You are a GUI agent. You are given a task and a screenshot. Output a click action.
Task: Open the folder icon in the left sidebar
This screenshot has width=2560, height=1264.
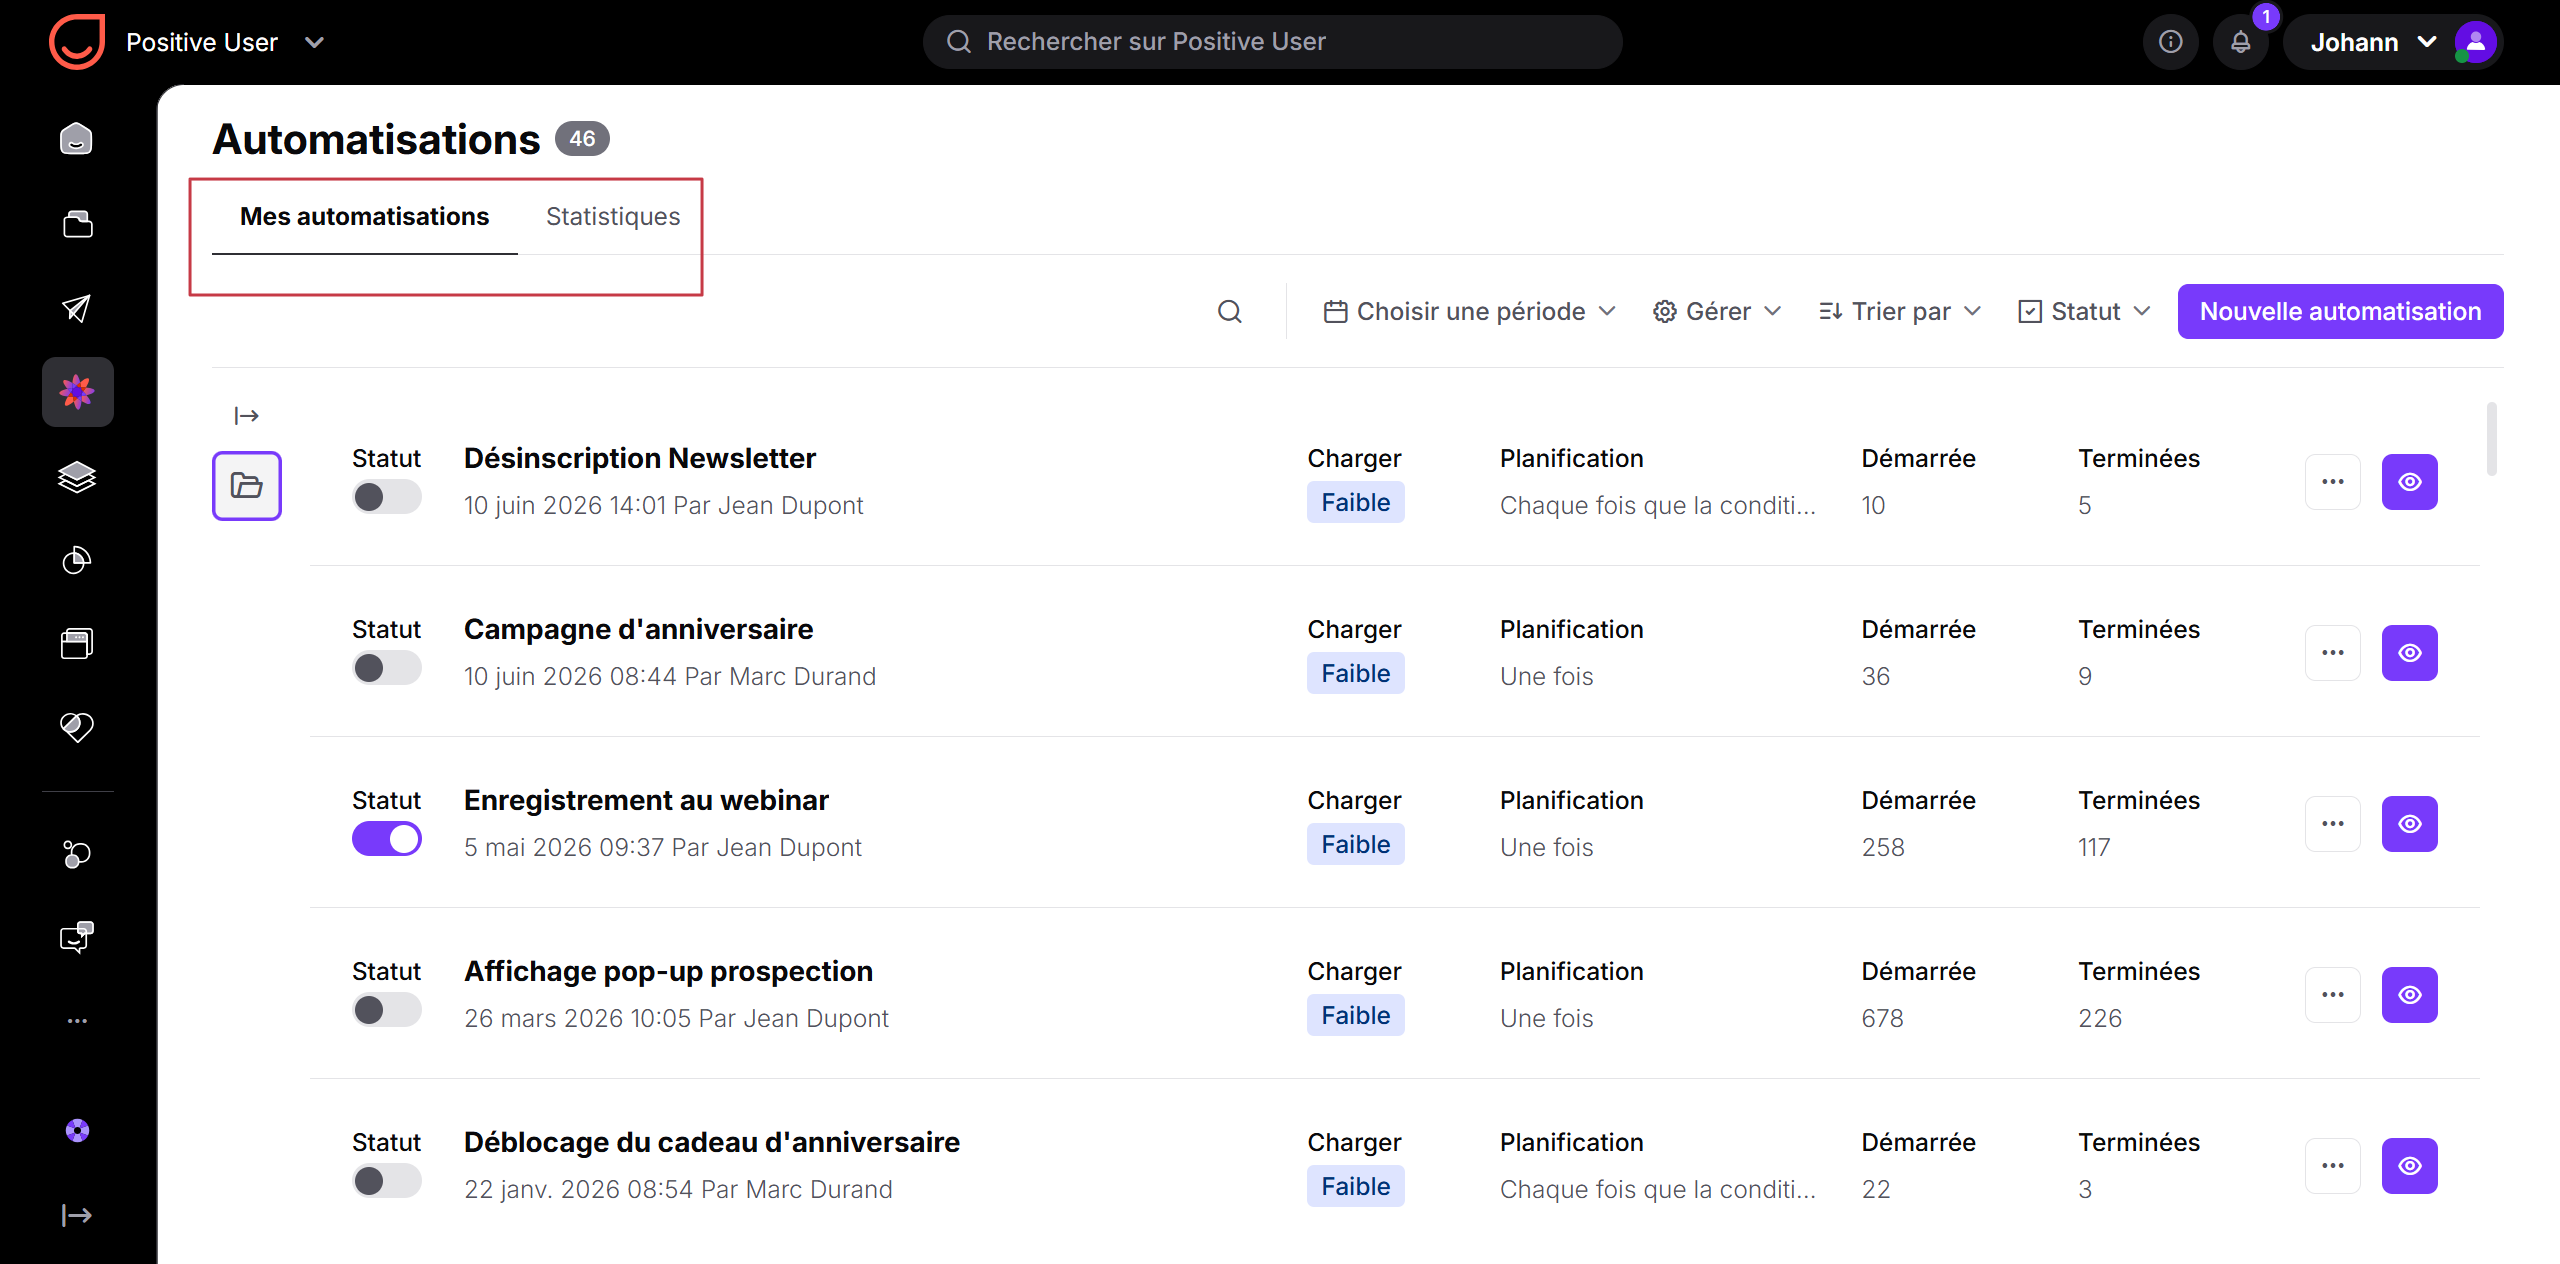77,223
